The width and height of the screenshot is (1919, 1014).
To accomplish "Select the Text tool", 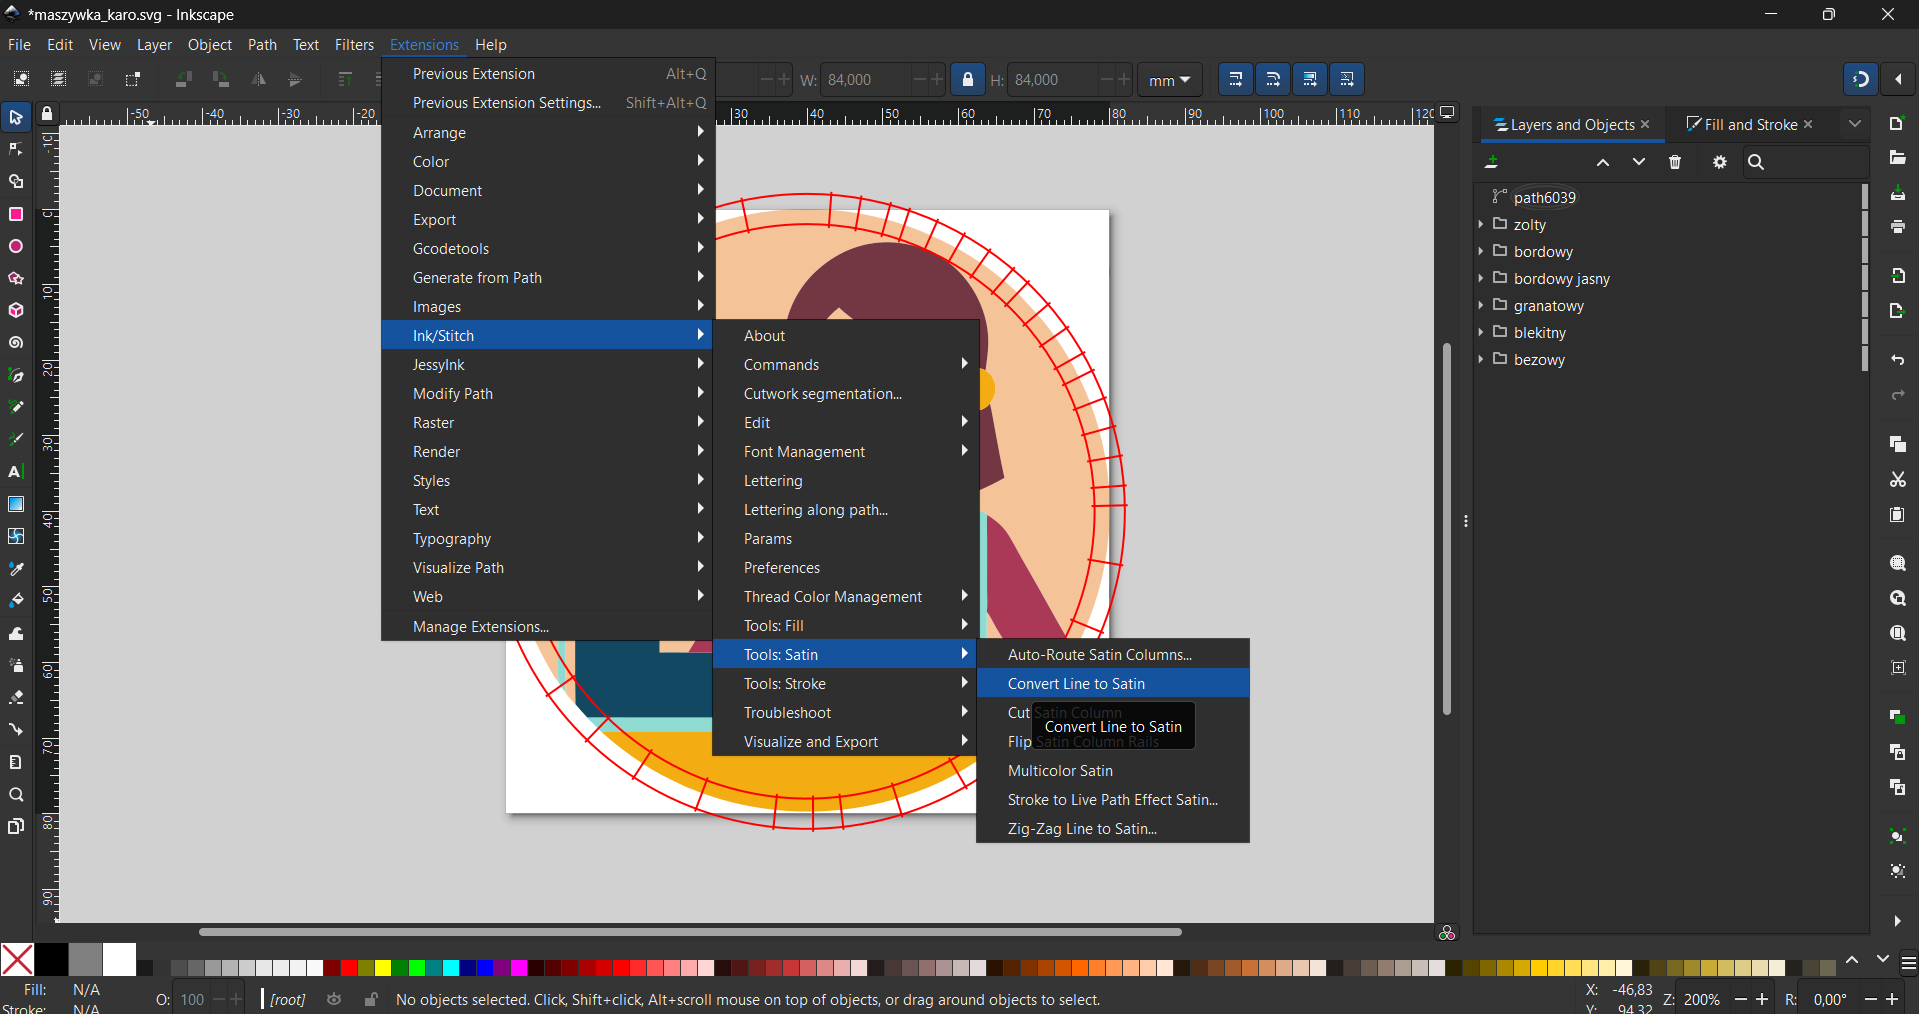I will (16, 472).
